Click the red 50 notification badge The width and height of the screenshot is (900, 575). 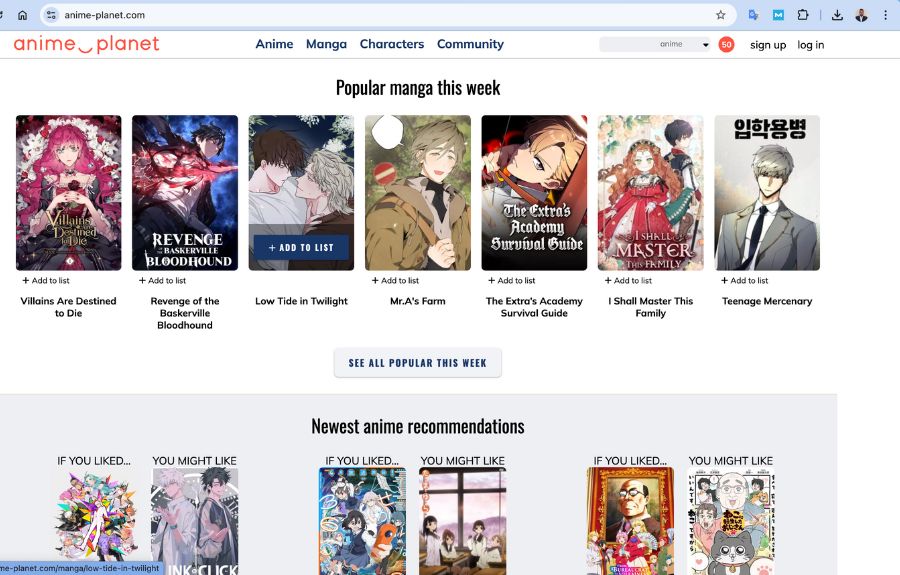(x=726, y=44)
